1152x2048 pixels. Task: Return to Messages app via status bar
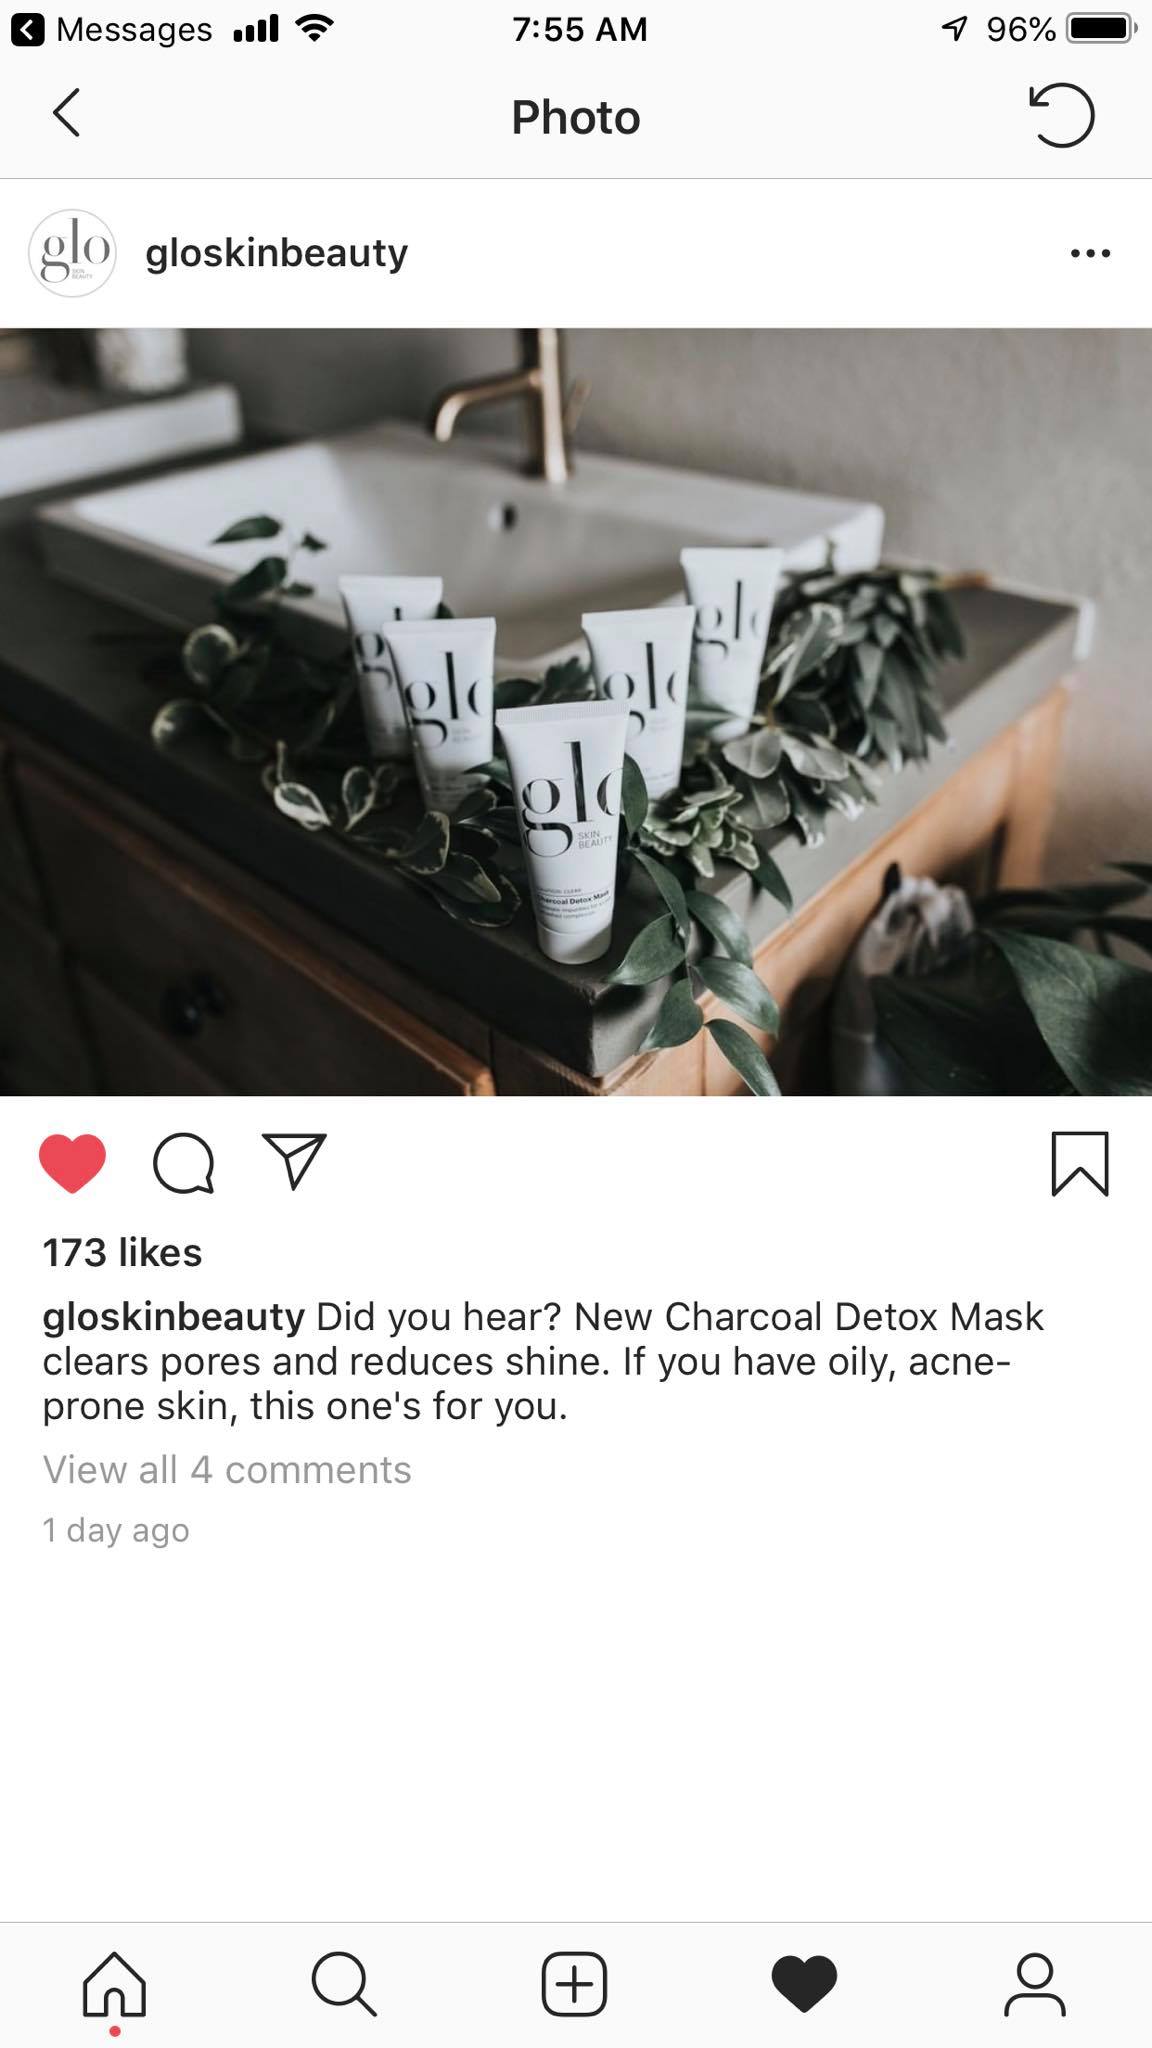pos(112,29)
